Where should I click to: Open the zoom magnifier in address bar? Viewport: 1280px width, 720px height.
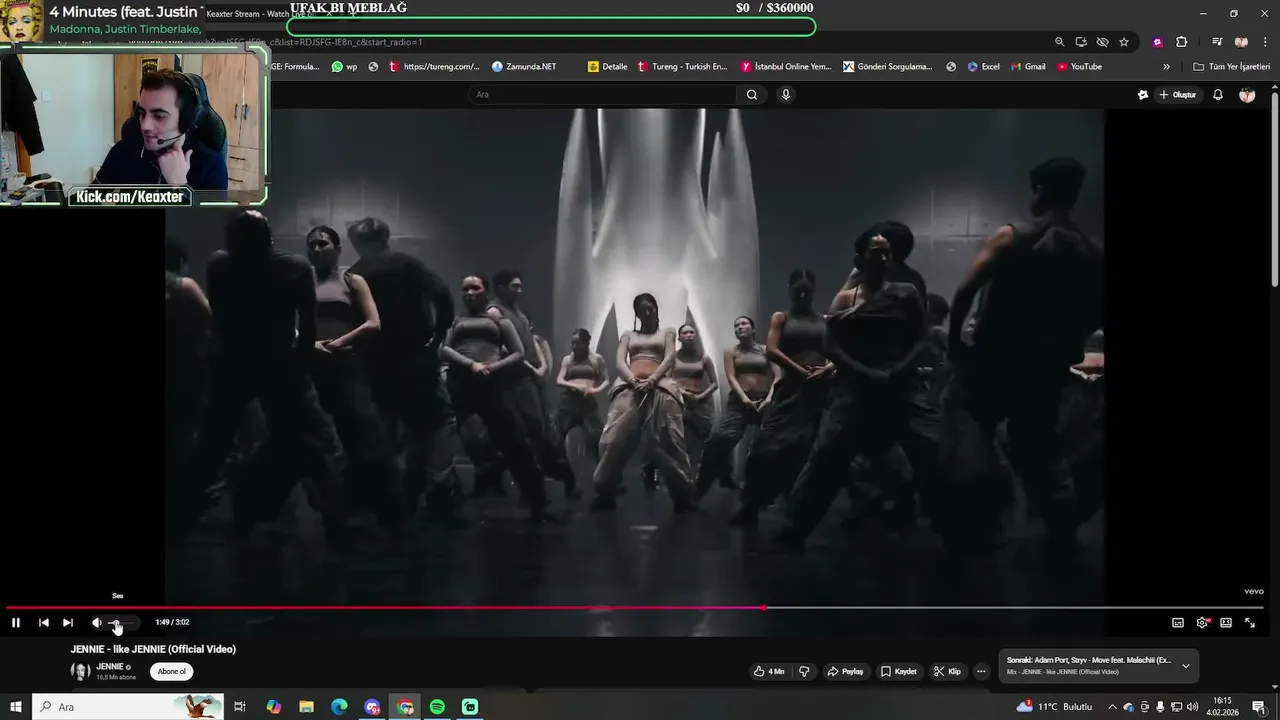(x=1059, y=42)
